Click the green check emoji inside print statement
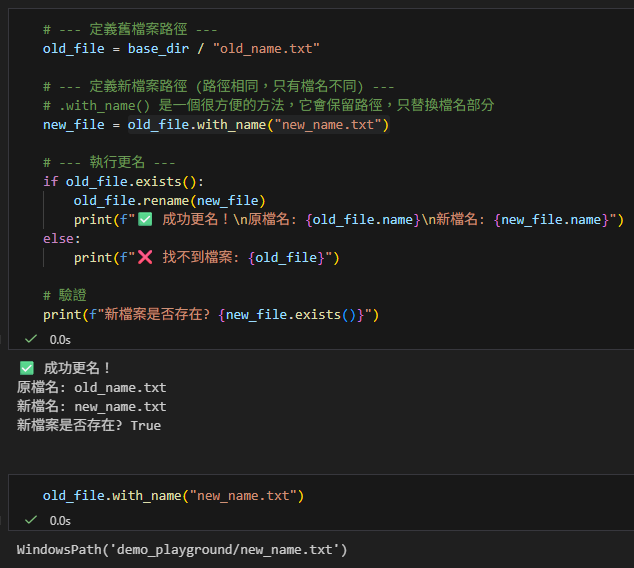634x568 pixels. coord(145,220)
